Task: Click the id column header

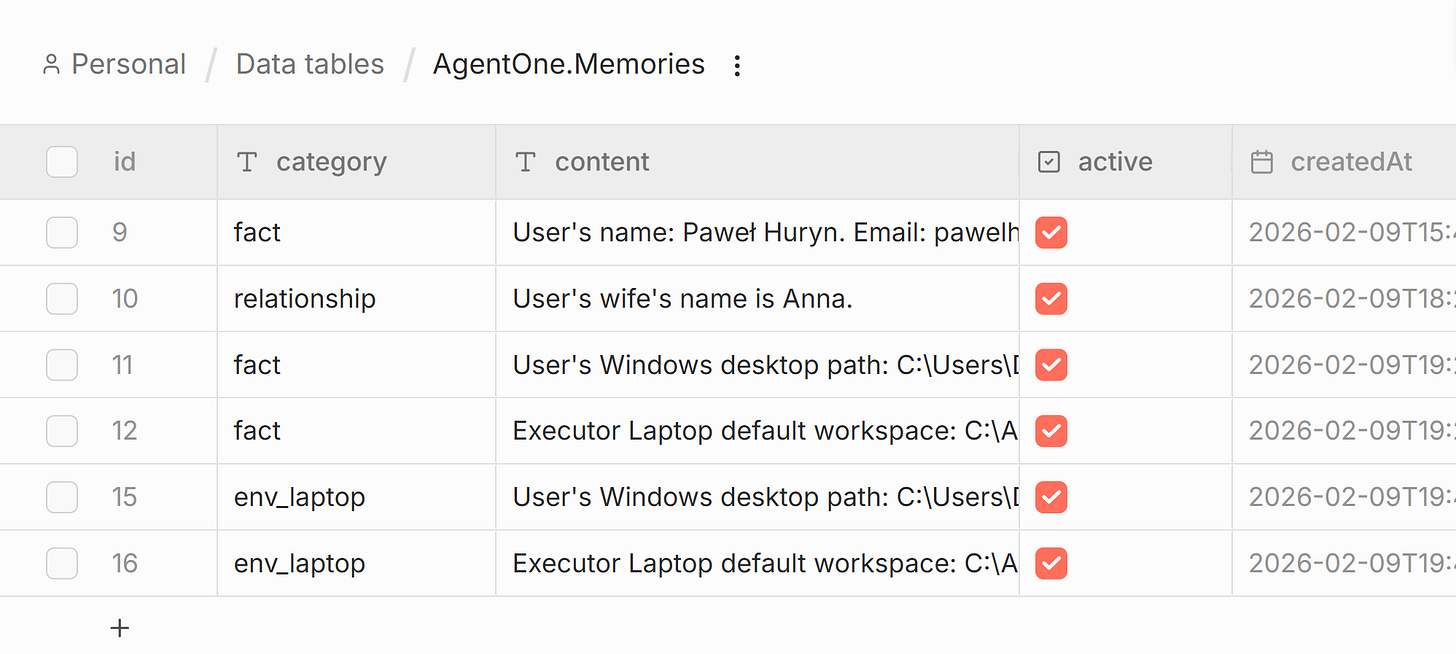Action: 124,161
